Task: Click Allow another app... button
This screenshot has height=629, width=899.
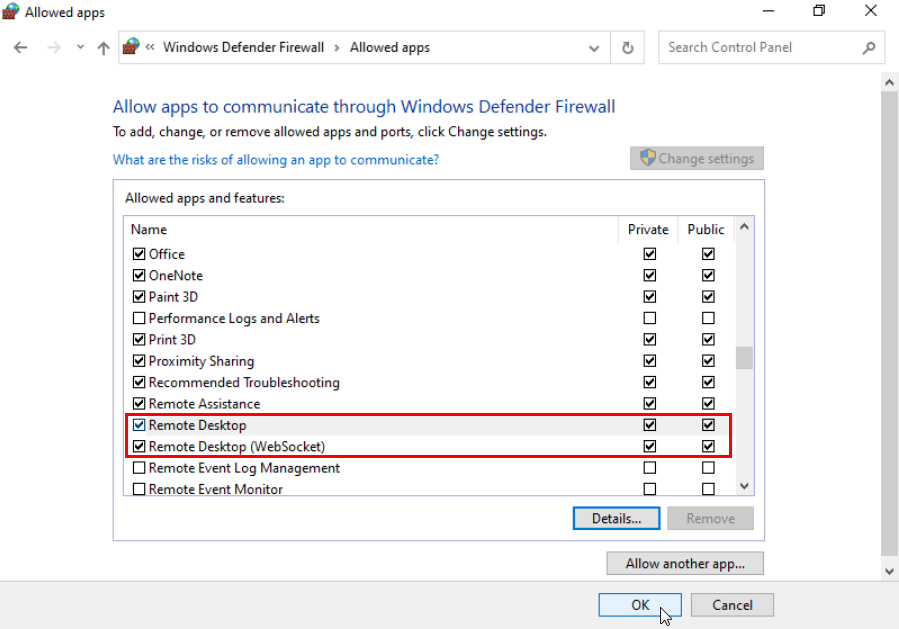Action: (685, 564)
